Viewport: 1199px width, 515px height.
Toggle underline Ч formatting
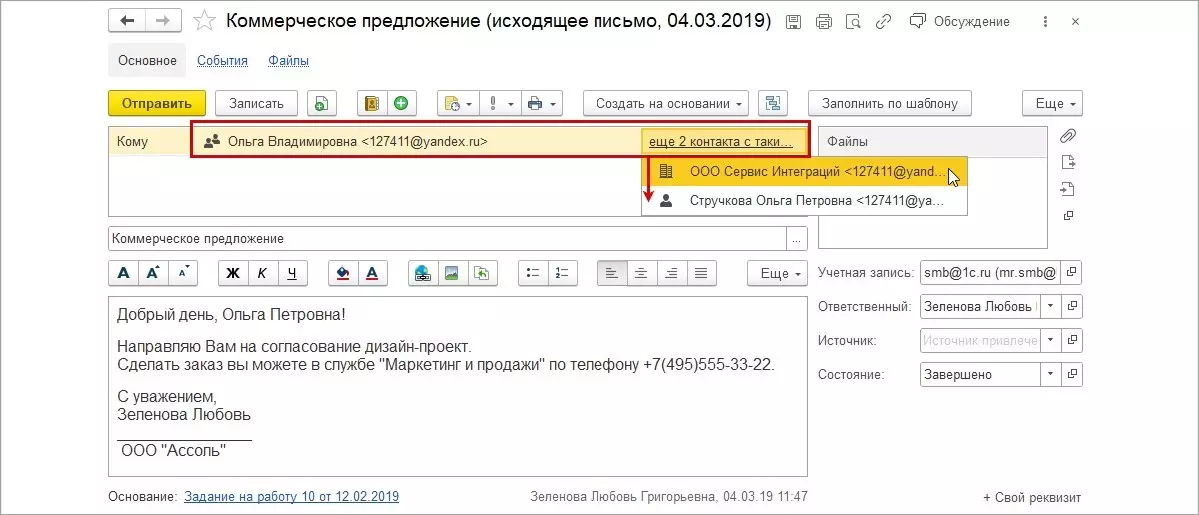(292, 273)
